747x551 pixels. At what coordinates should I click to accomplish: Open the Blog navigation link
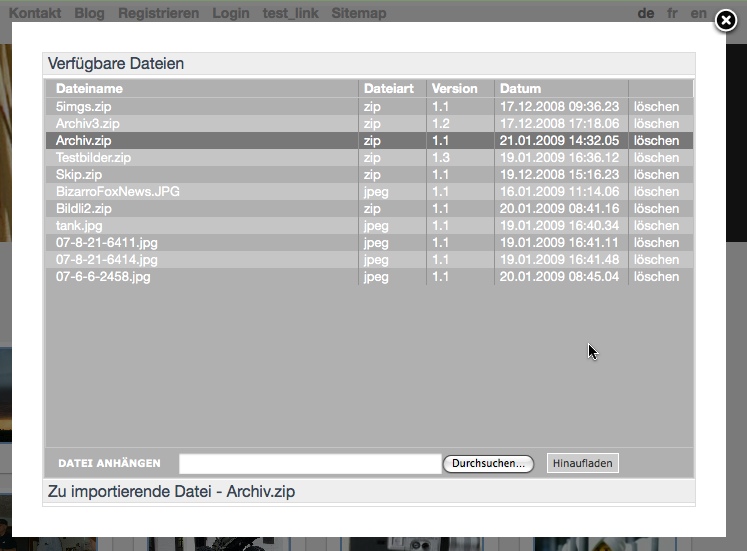89,13
